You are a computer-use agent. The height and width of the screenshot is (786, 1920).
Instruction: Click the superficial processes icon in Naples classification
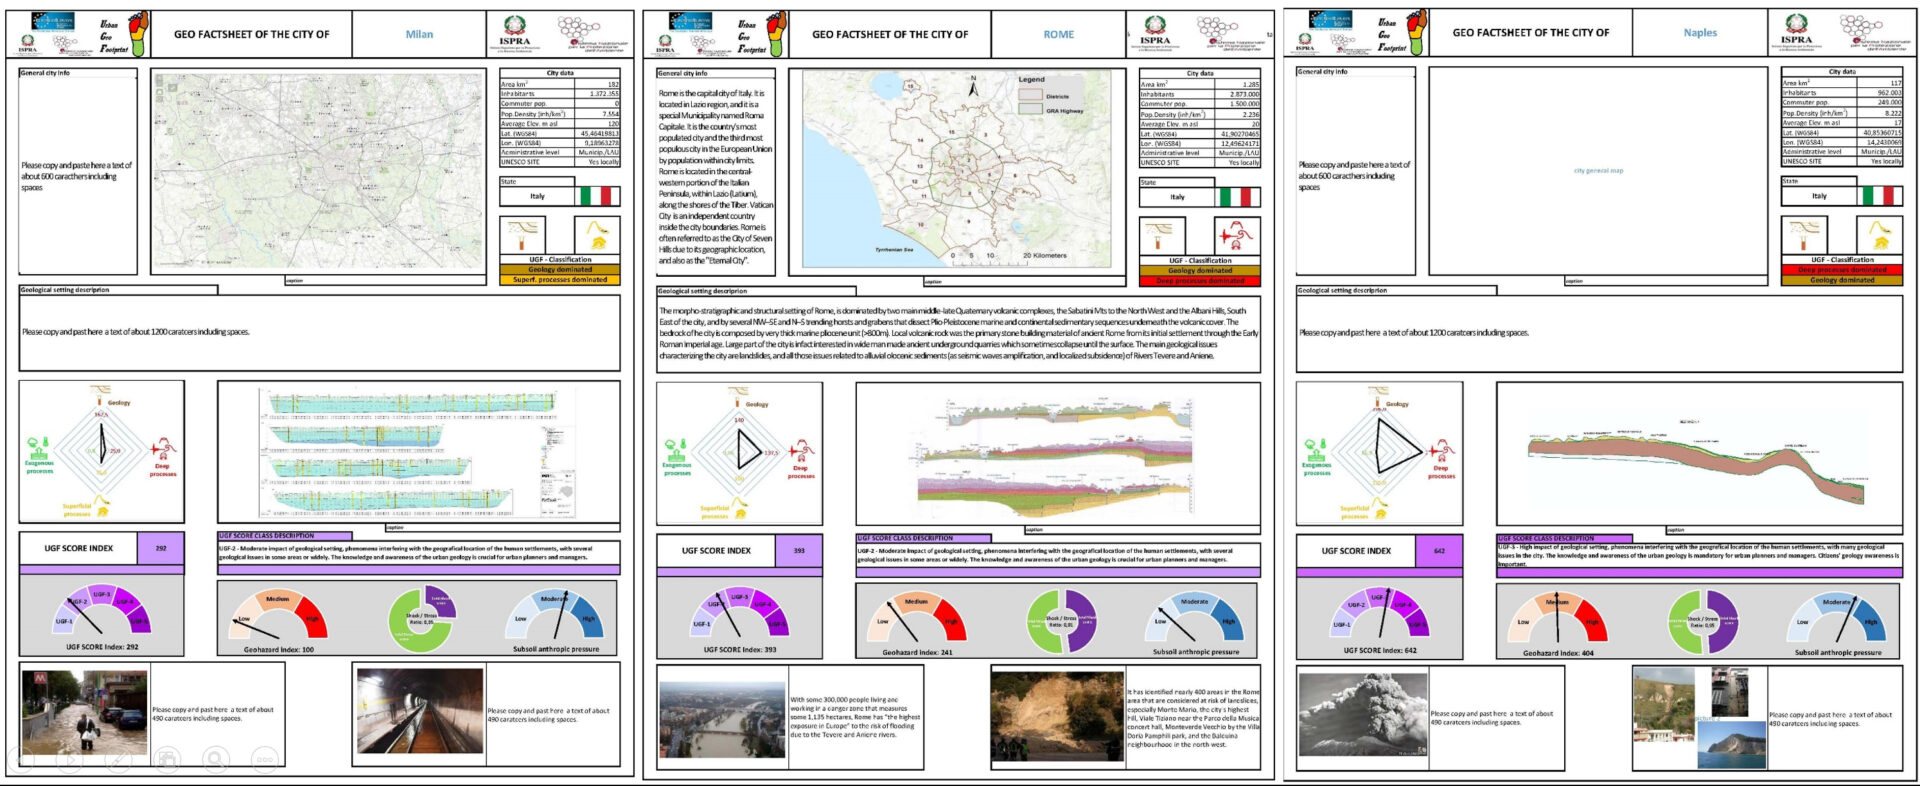(1879, 237)
